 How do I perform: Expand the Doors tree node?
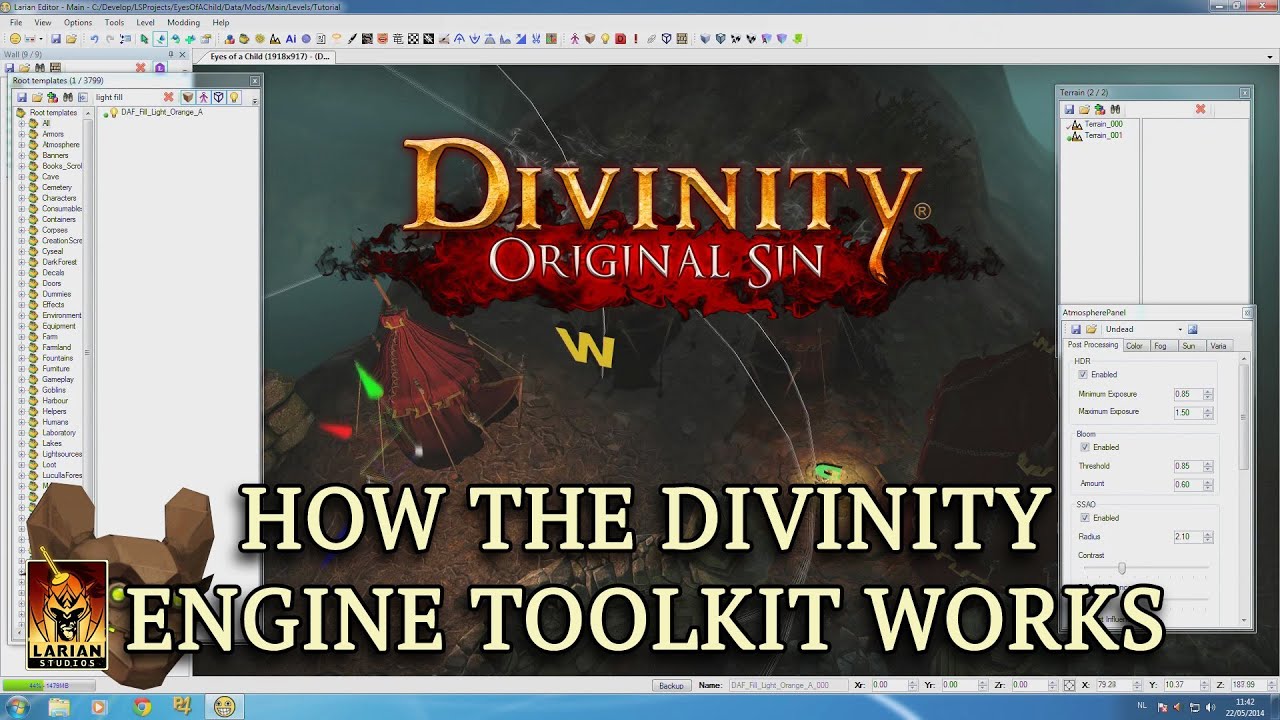21,283
